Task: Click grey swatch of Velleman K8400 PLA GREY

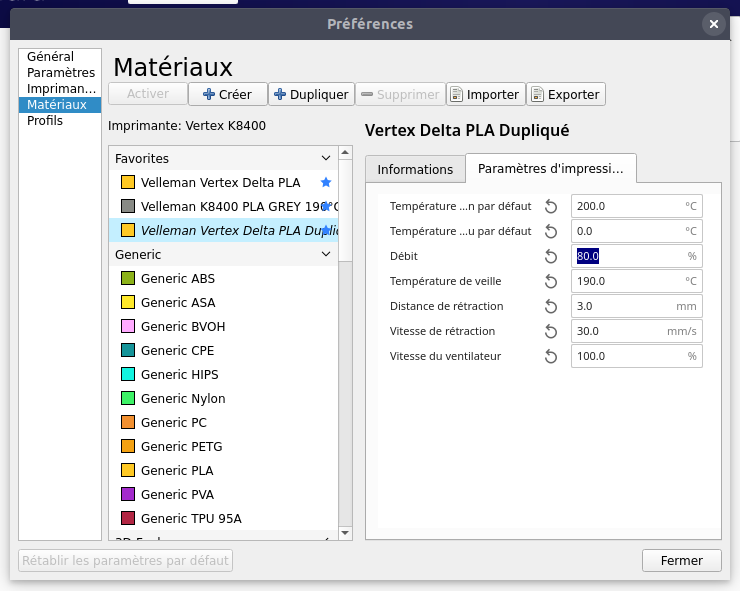Action: pyautogui.click(x=128, y=206)
